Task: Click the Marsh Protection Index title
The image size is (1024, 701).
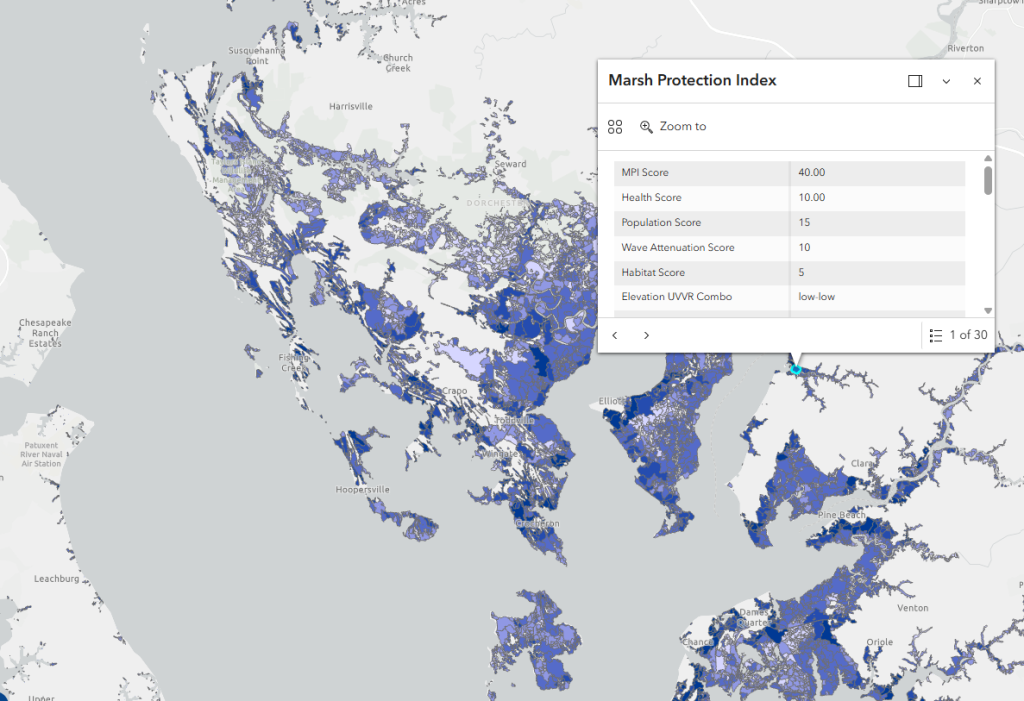Action: tap(692, 80)
